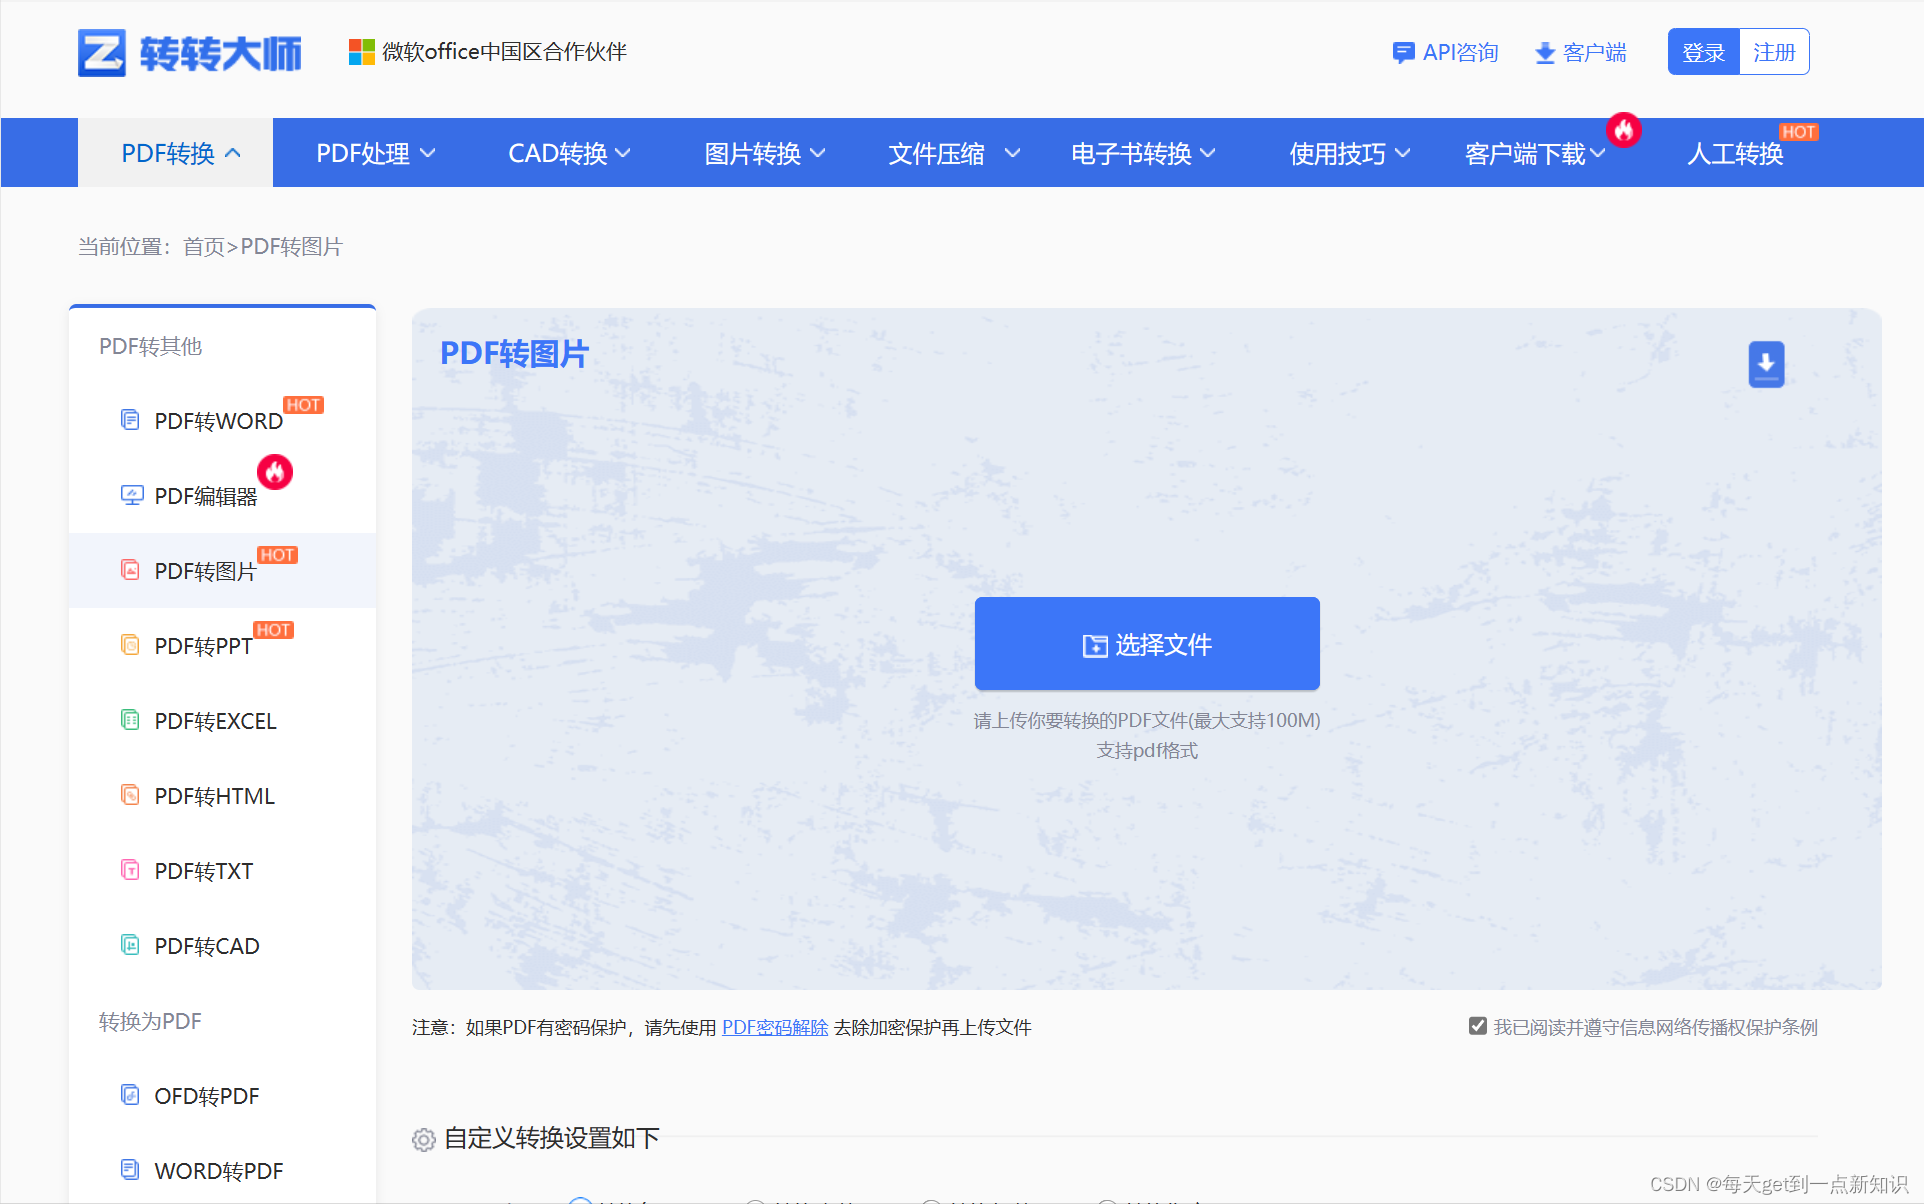Click the blue download icon in the upload panel
The image size is (1924, 1204).
1766,364
